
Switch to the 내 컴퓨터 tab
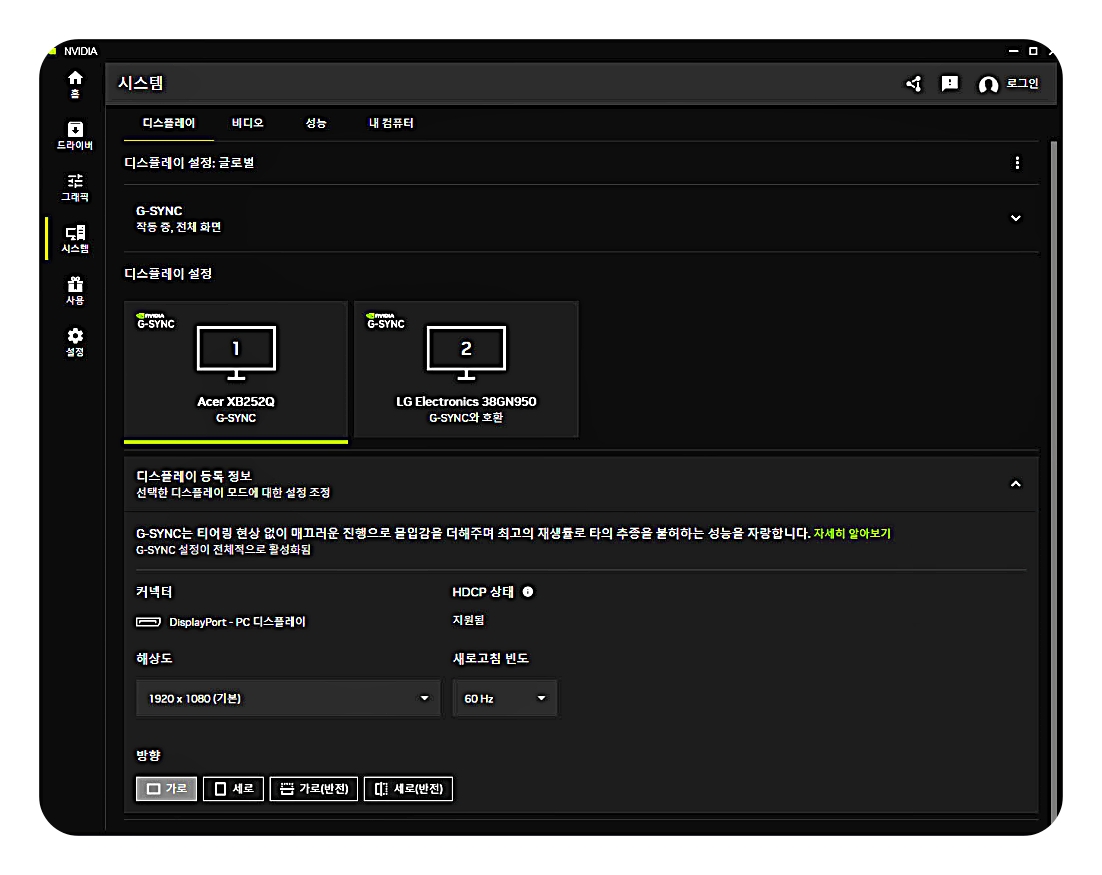click(x=391, y=123)
